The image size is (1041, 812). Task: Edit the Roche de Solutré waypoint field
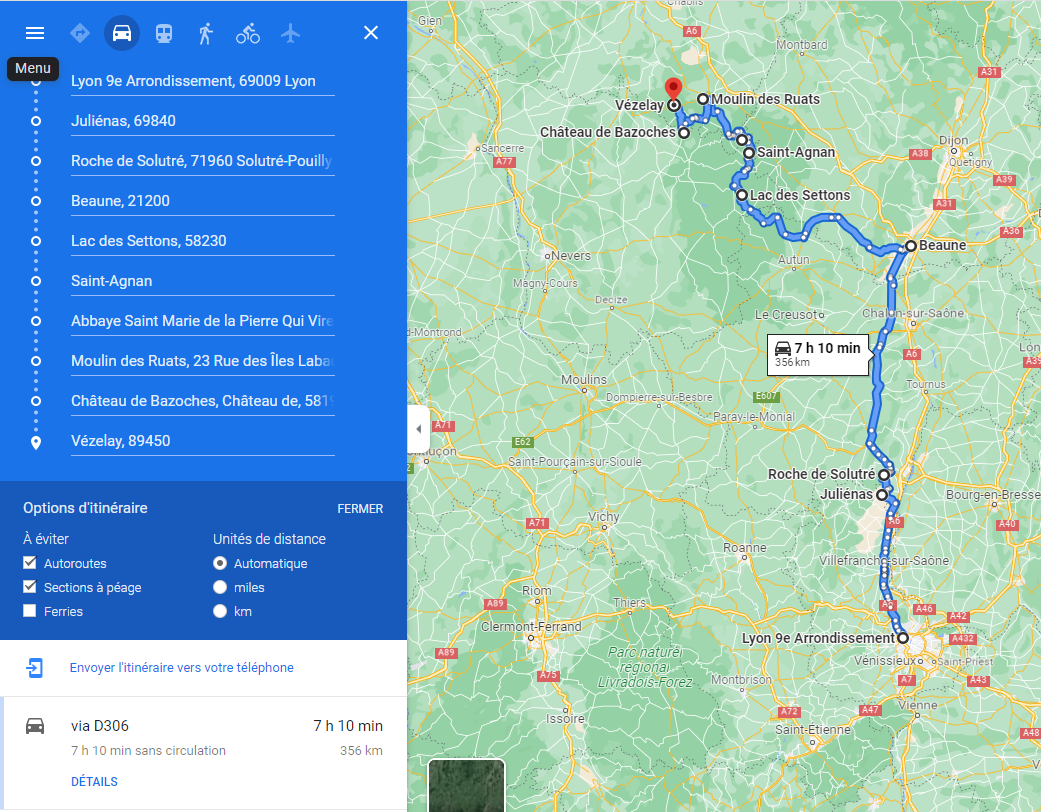tap(202, 161)
